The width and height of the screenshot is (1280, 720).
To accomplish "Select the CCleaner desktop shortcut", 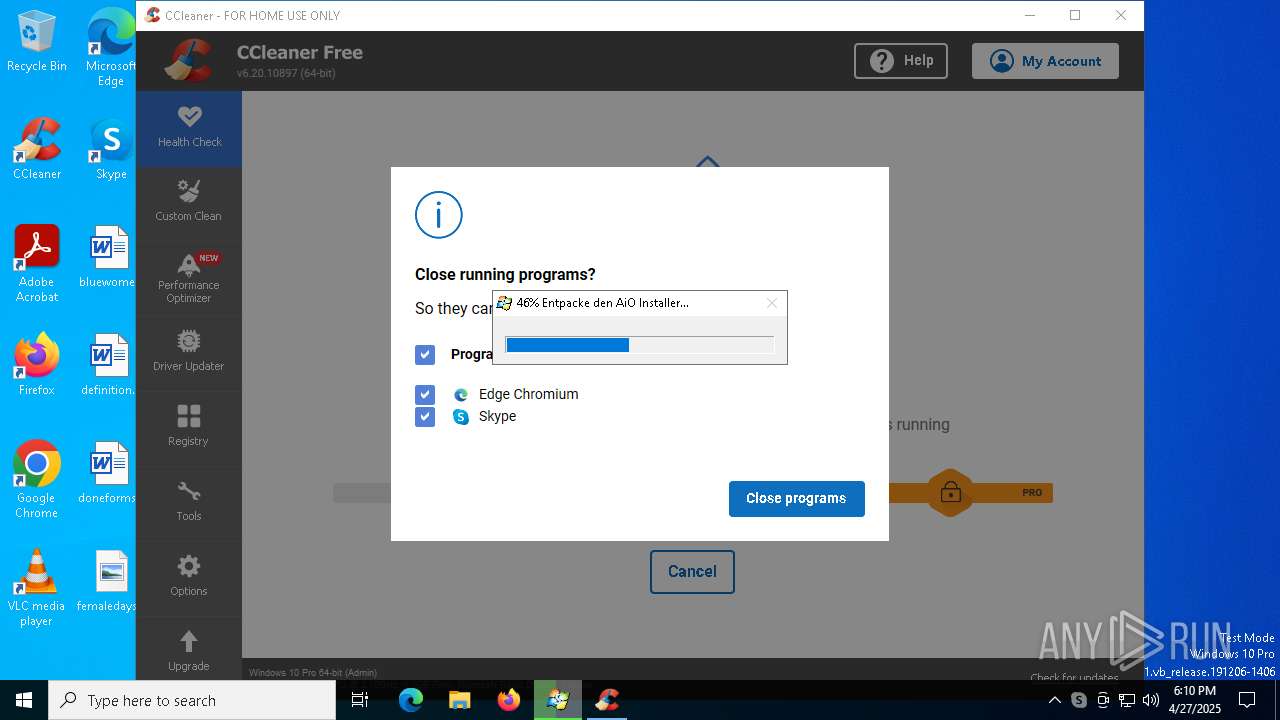I will (37, 149).
